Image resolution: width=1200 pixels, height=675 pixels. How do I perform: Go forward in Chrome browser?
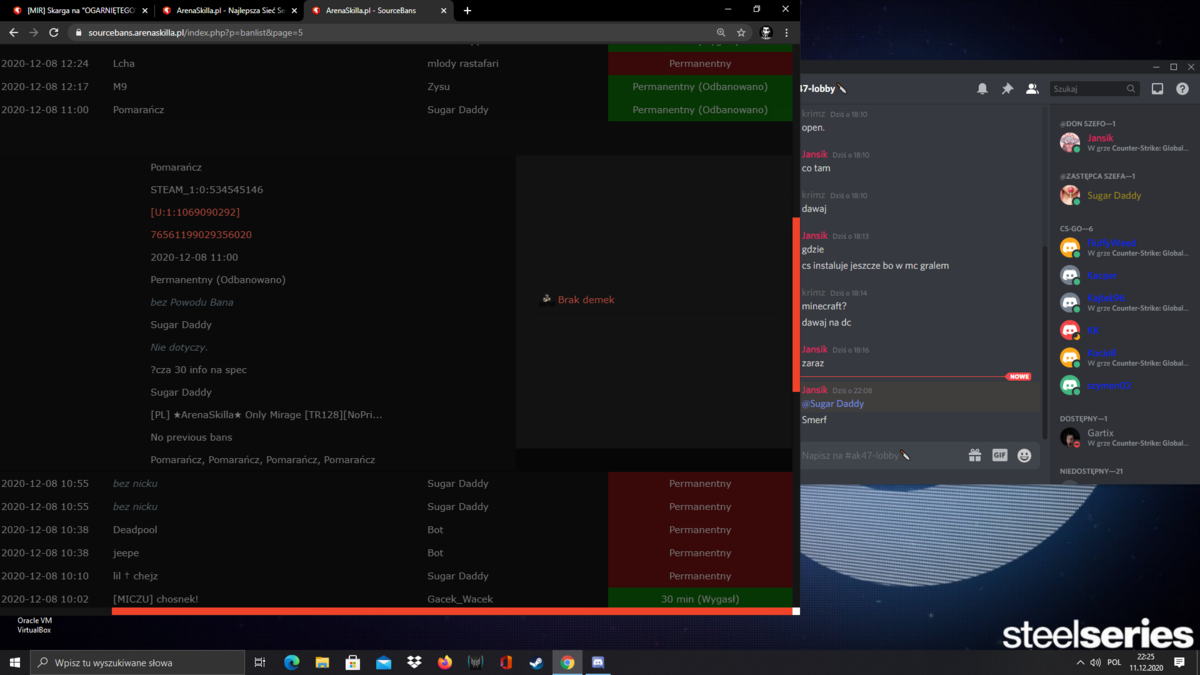(33, 32)
